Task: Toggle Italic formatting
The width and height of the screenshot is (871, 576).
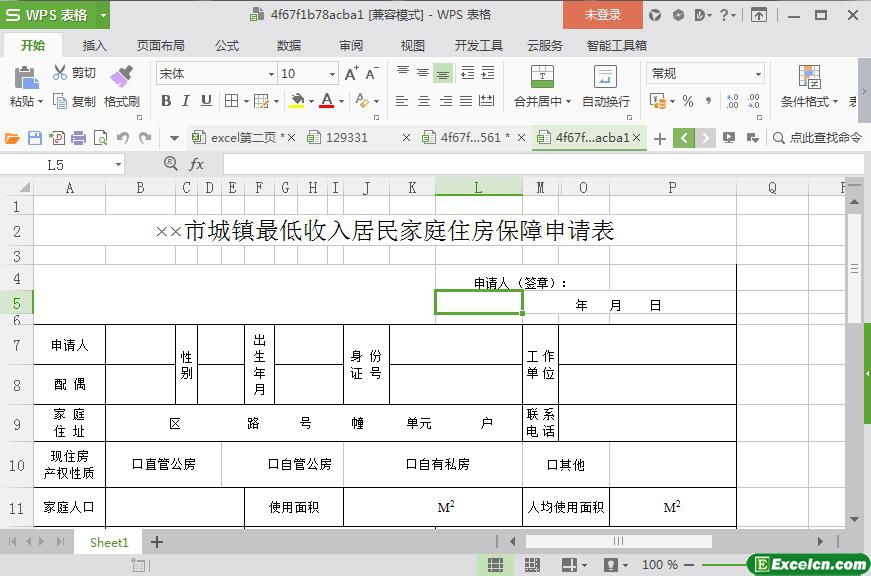Action: 186,101
